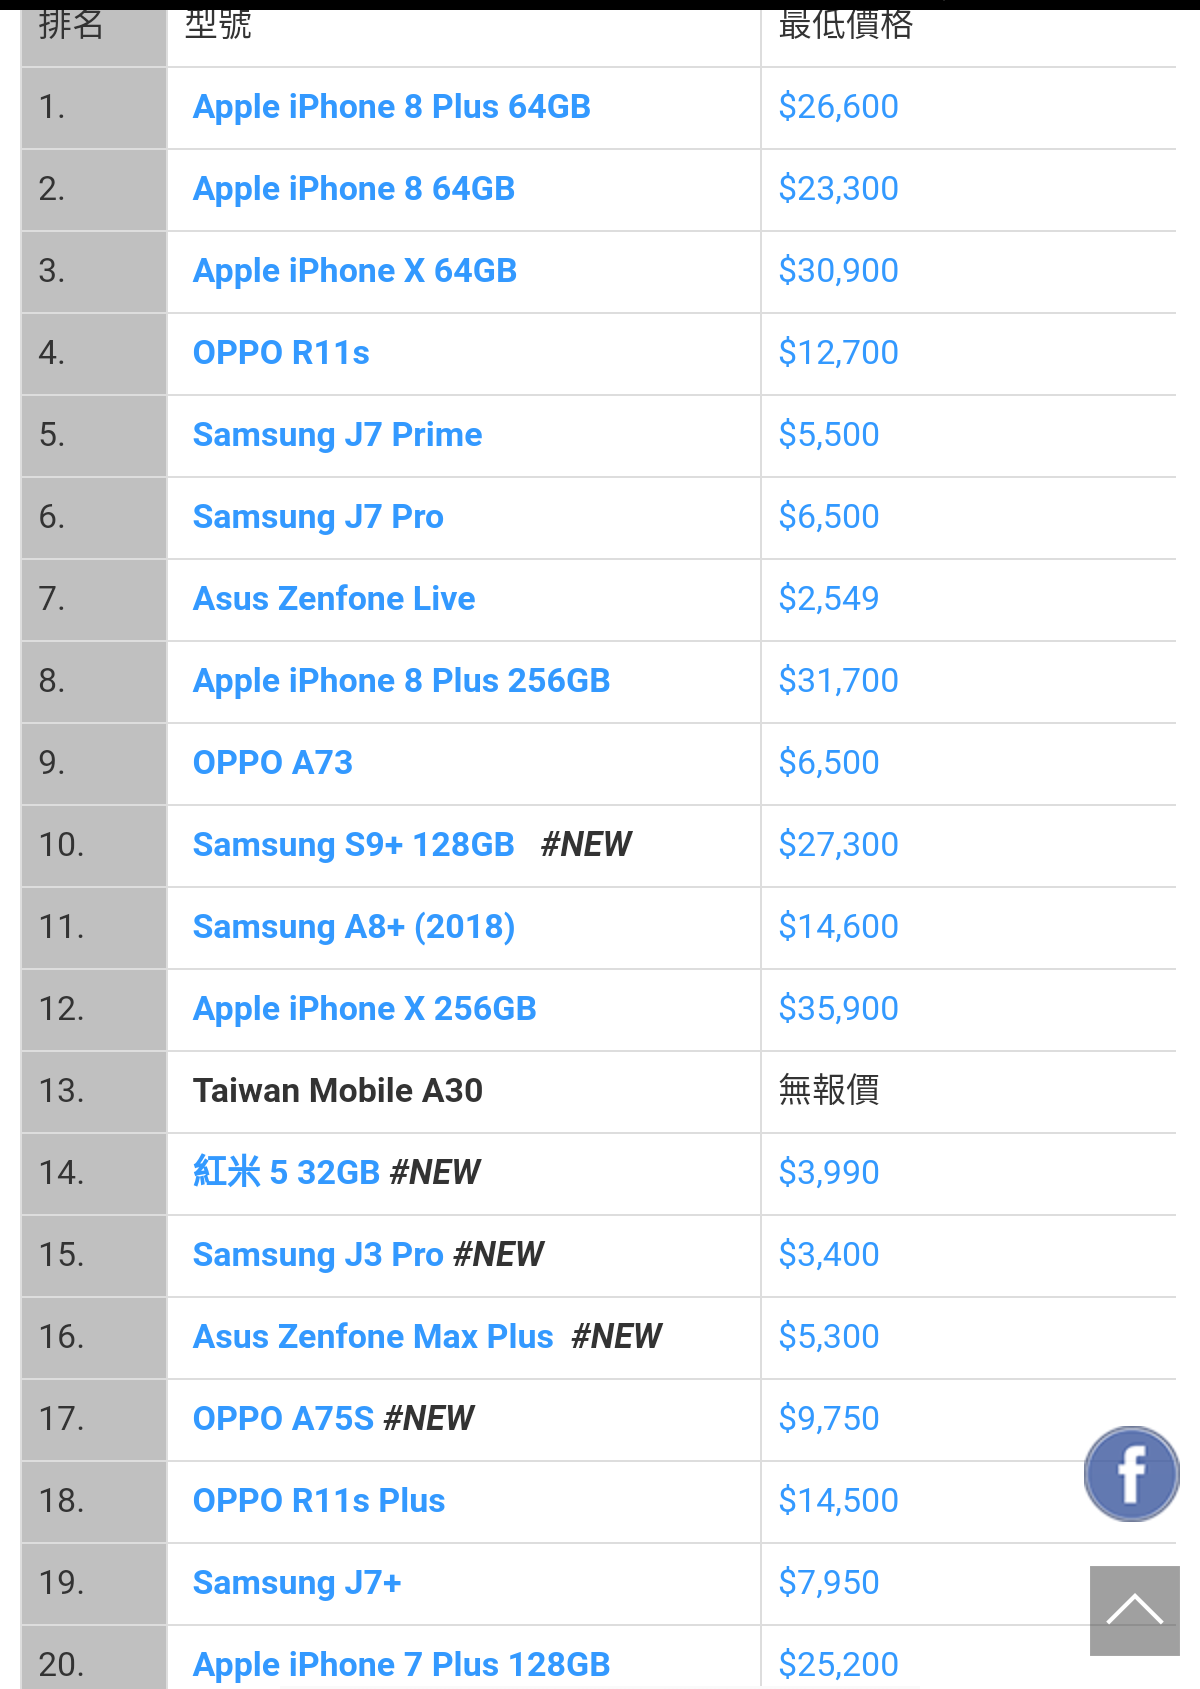1200x1689 pixels.
Task: Click the $9,750 price for OPPO A75S
Action: point(829,1419)
